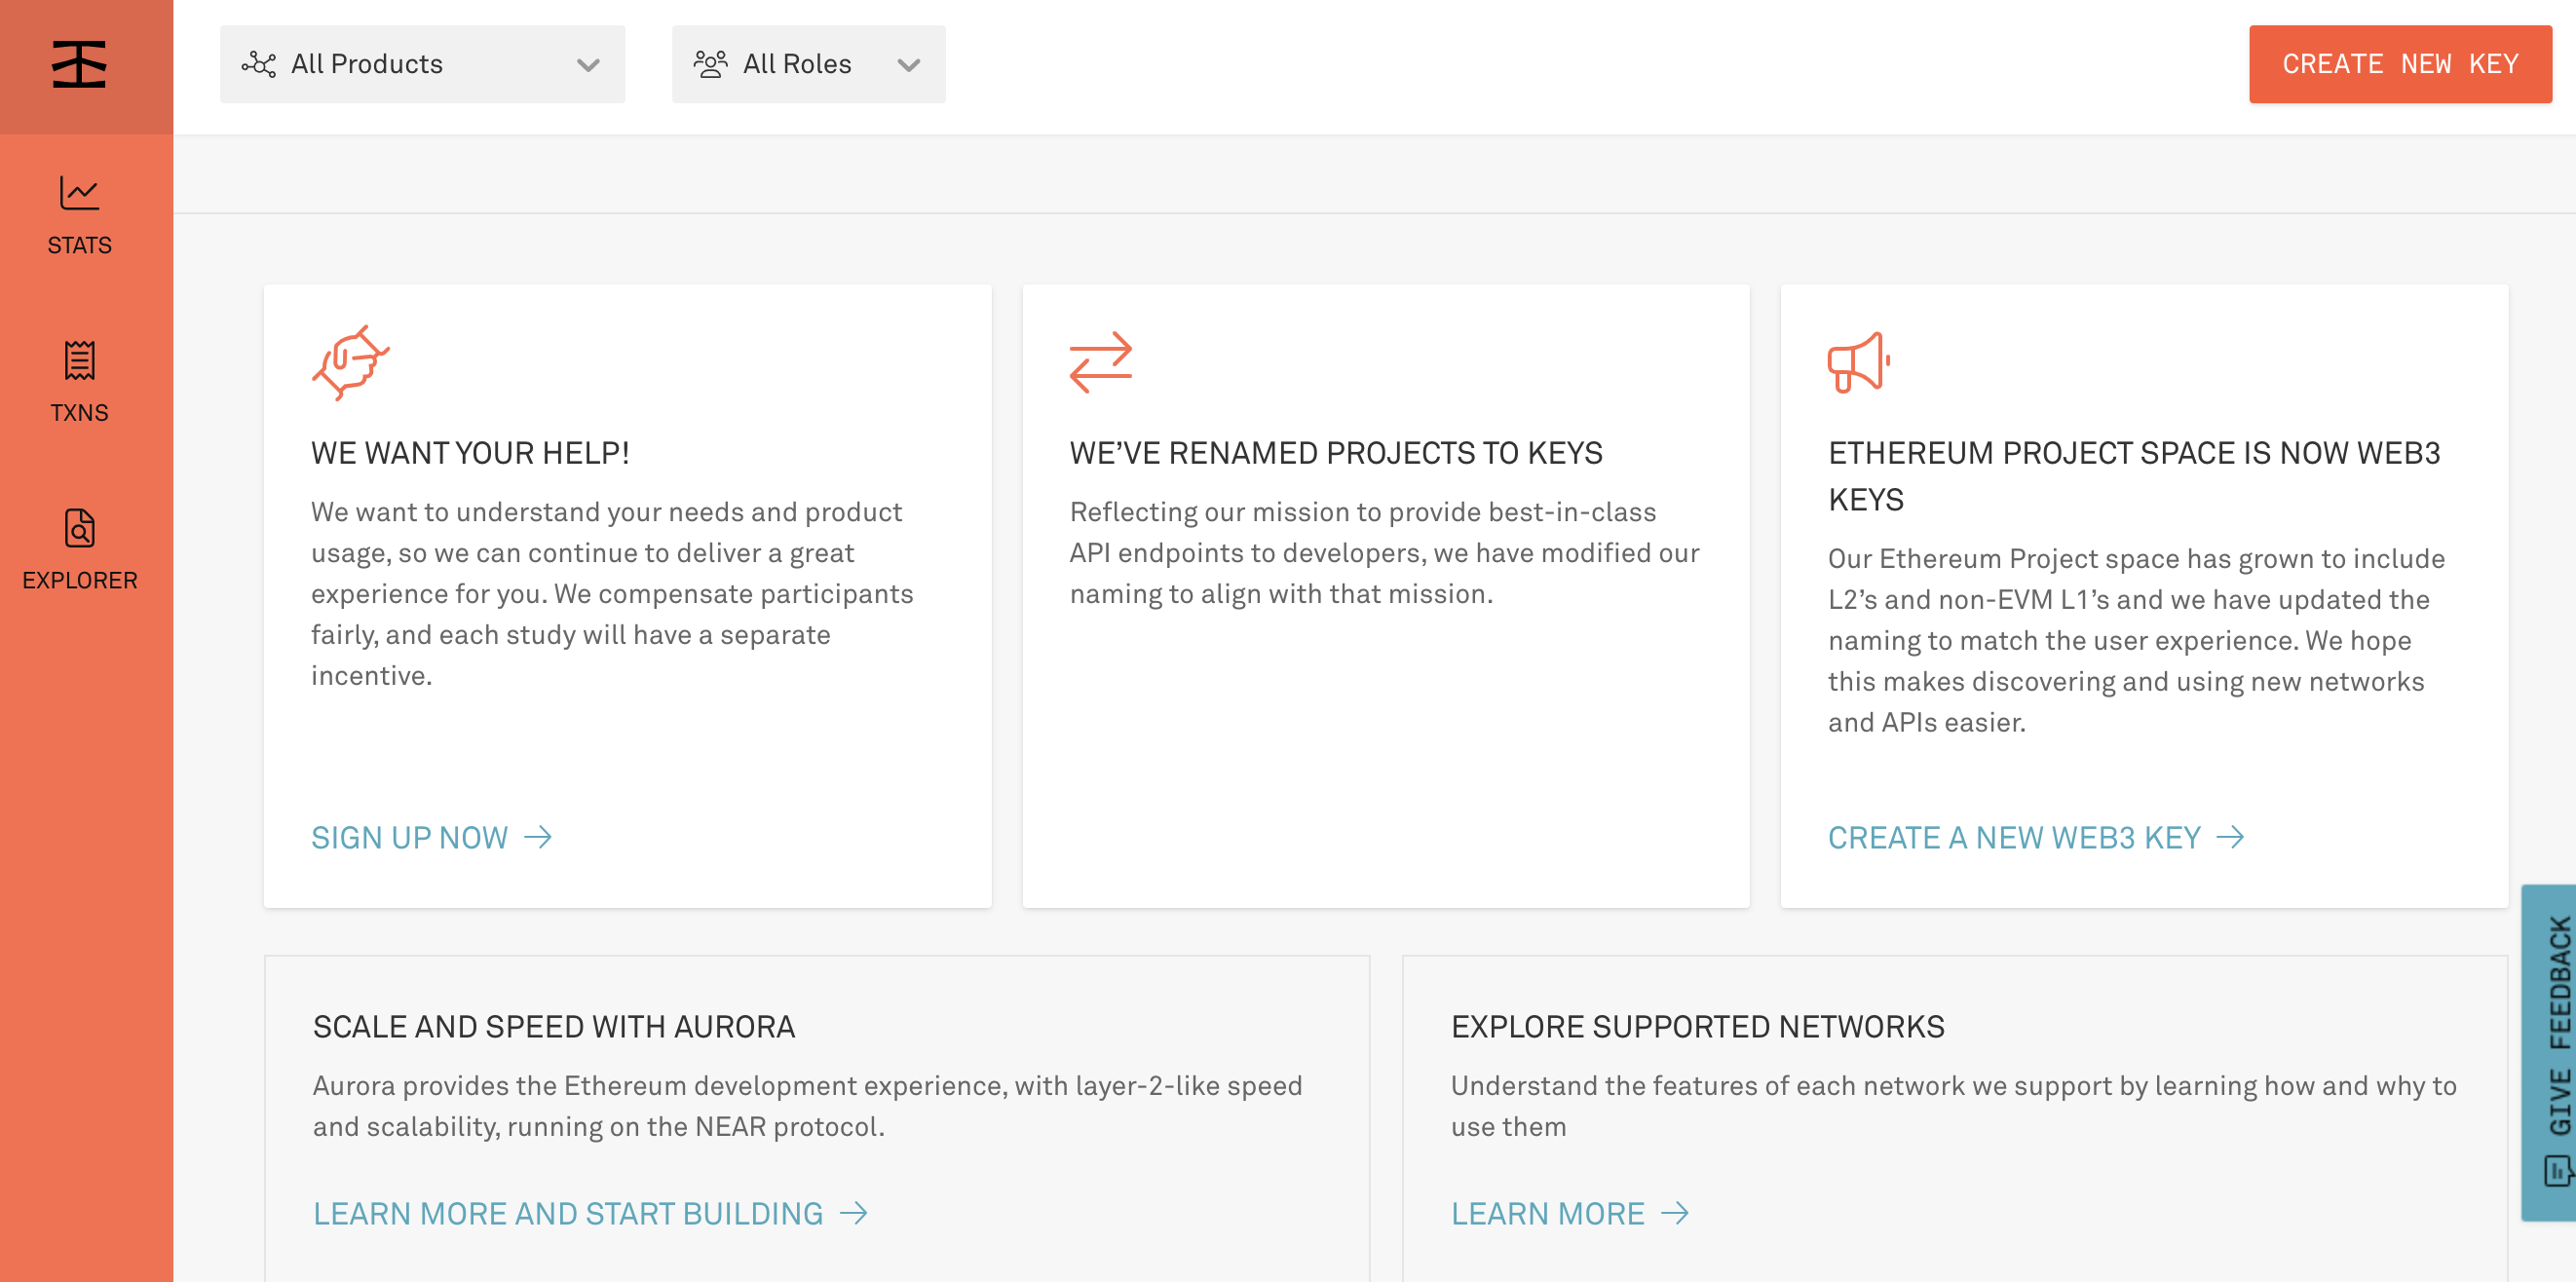The image size is (2576, 1282).
Task: Click the products network icon in filter
Action: click(x=259, y=64)
